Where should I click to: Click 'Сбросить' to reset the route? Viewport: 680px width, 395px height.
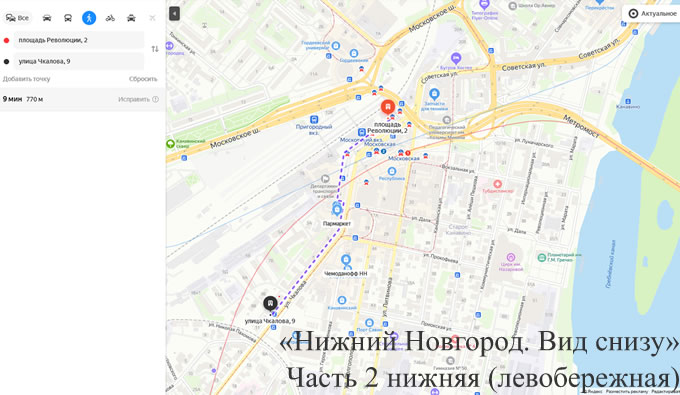(143, 79)
